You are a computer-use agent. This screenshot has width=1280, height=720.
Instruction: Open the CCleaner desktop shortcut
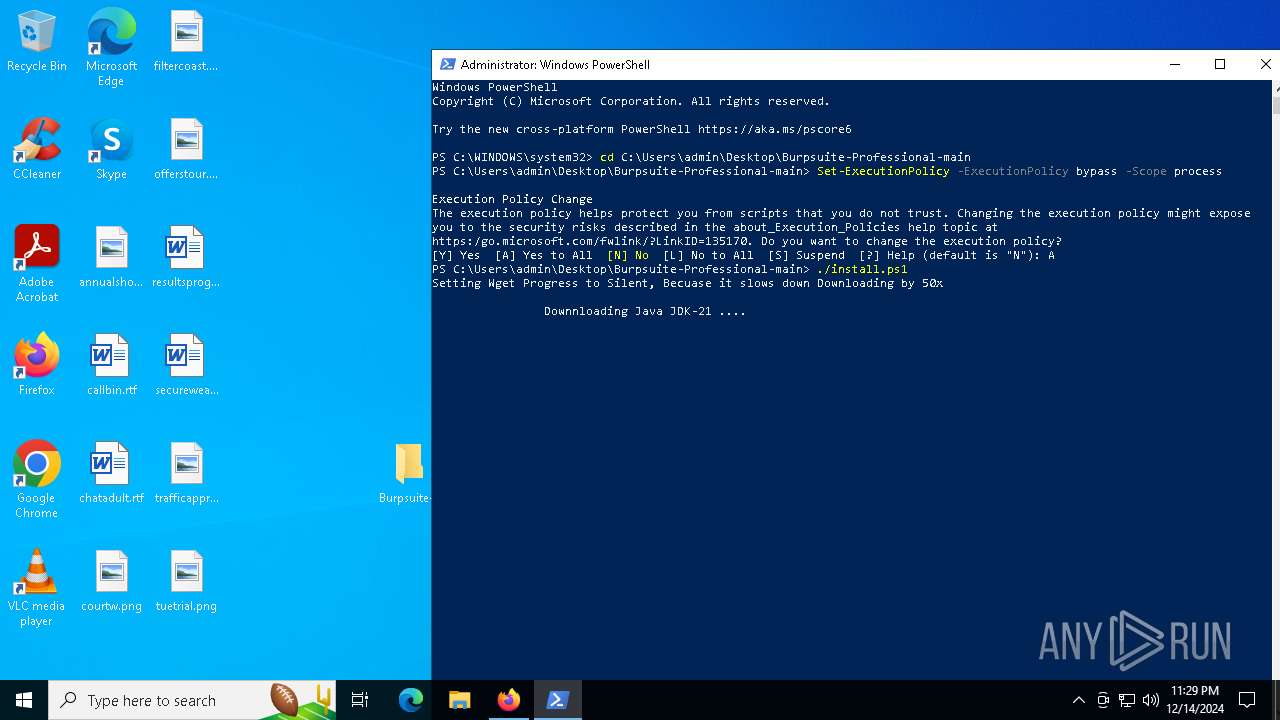coord(37,150)
